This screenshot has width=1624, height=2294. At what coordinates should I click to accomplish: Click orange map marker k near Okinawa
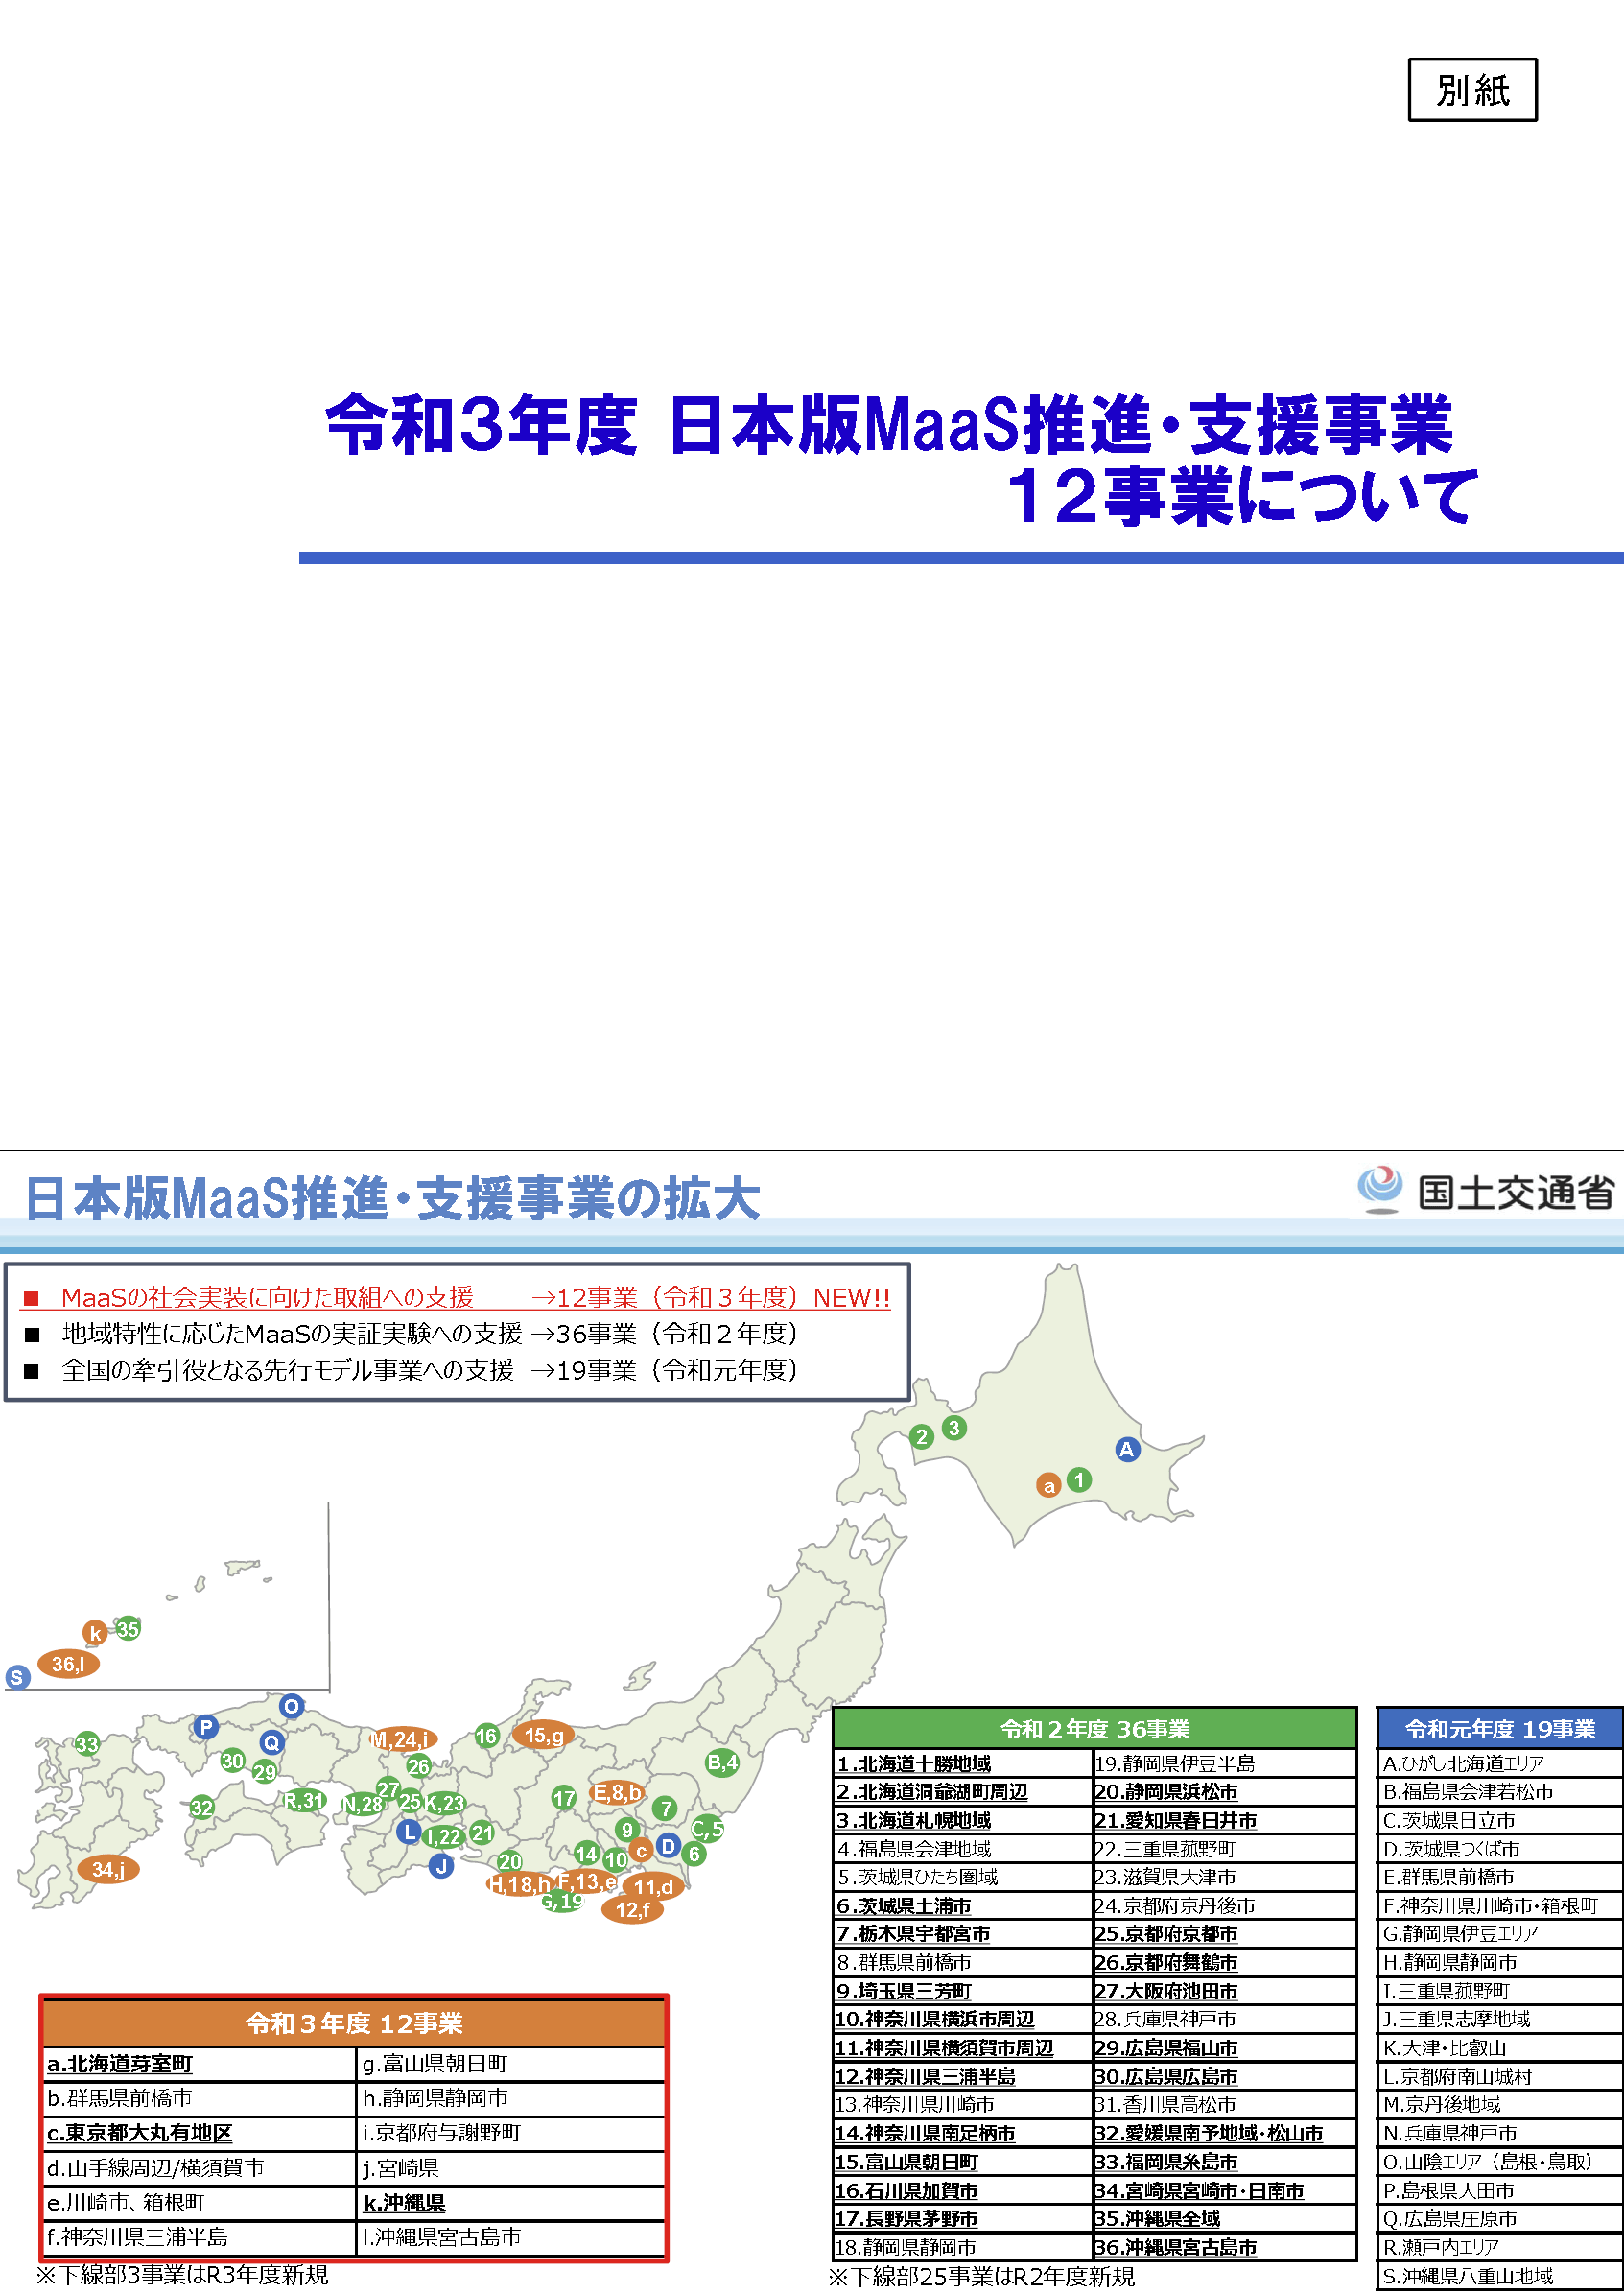point(95,1634)
